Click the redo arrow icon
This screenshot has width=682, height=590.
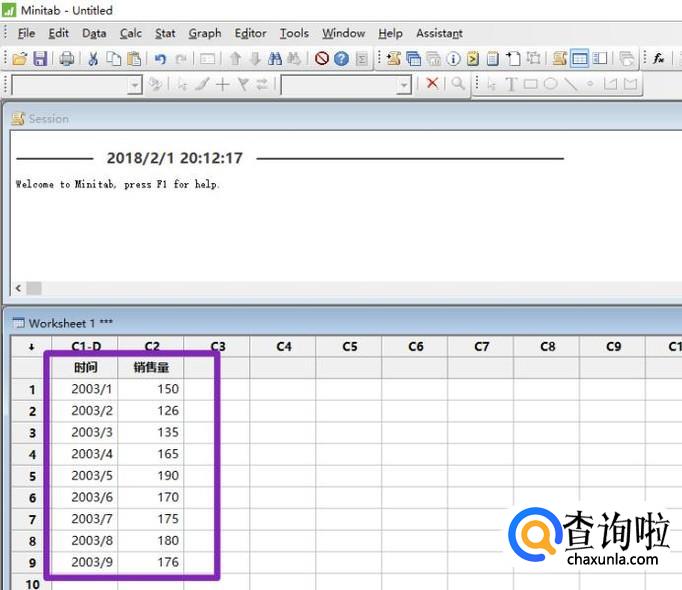click(181, 58)
